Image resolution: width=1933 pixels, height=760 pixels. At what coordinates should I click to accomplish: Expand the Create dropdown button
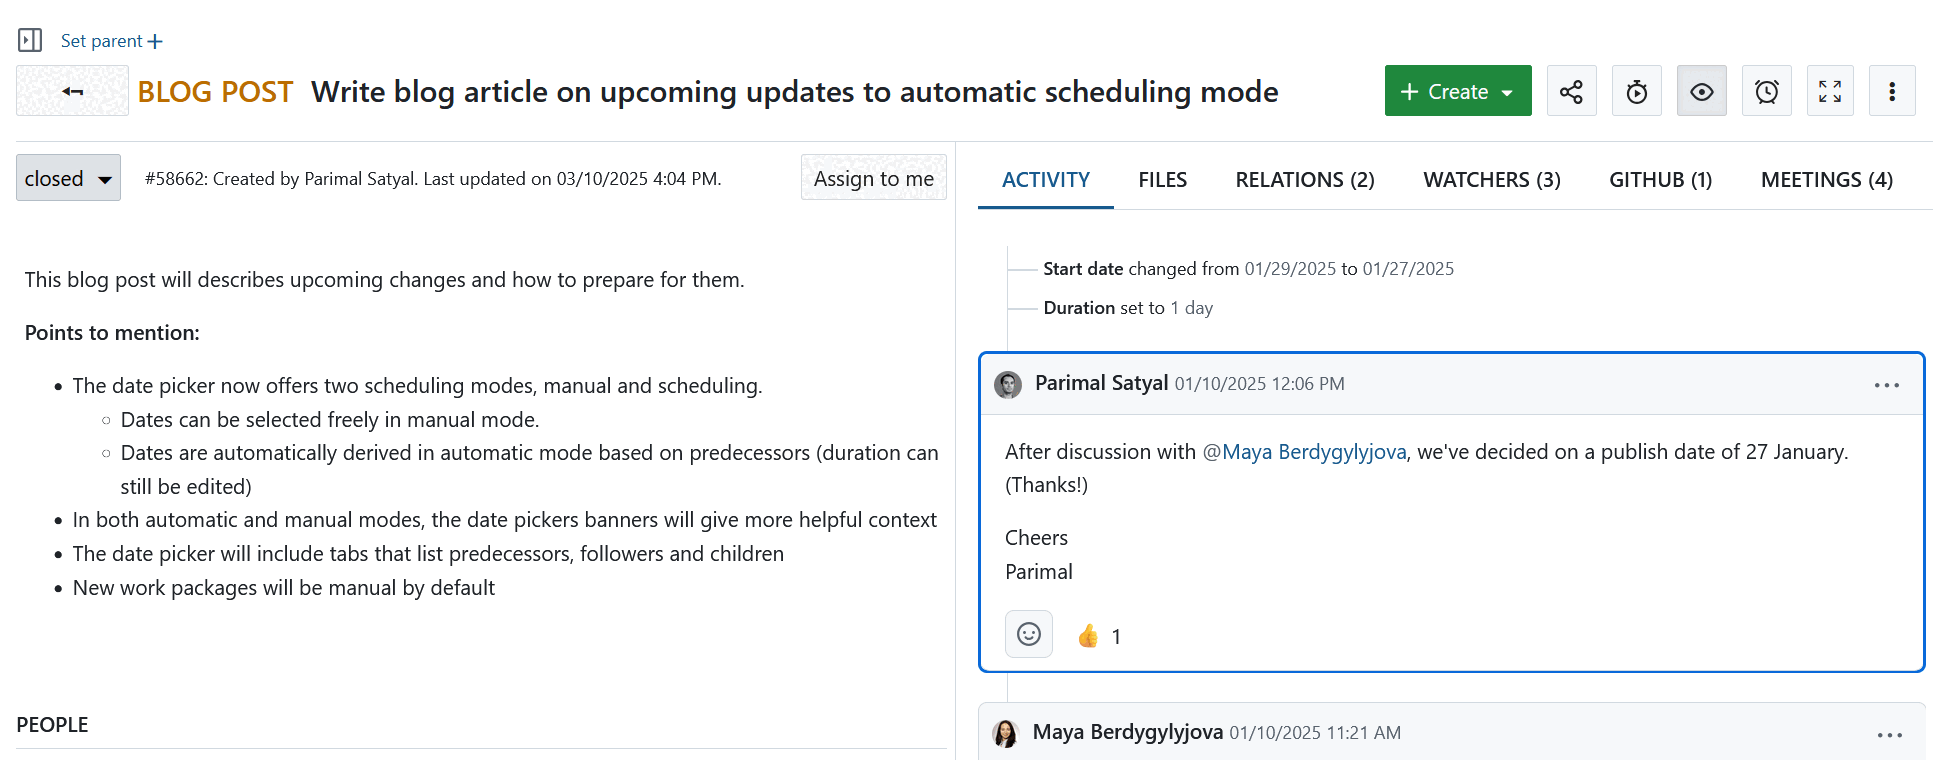click(1457, 91)
